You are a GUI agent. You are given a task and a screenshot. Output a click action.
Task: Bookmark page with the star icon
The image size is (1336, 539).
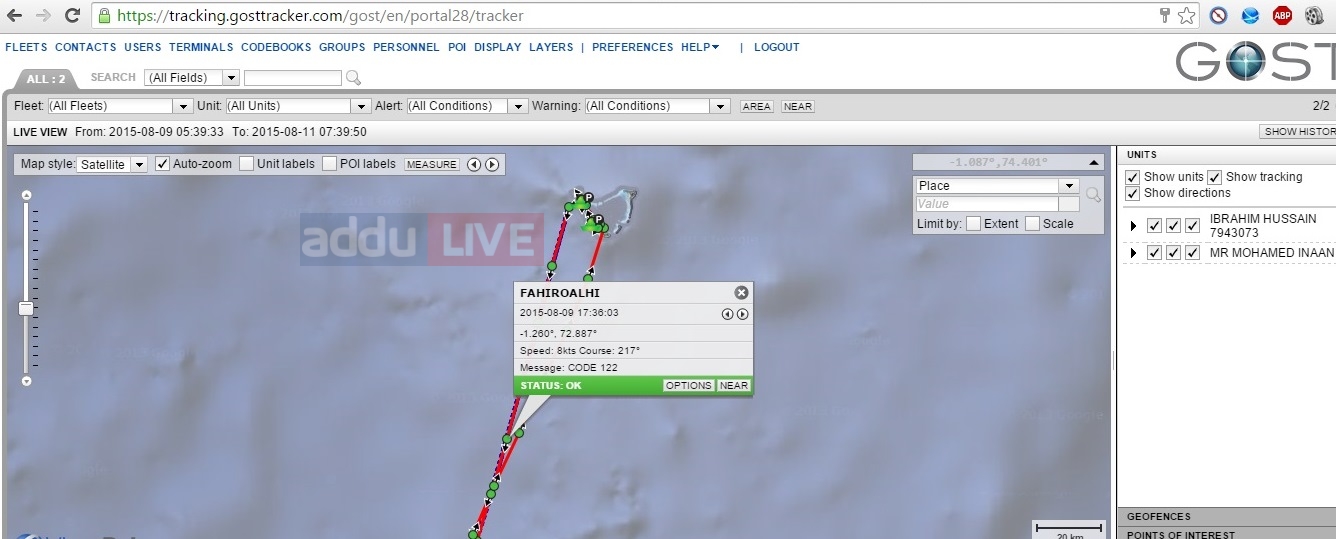pos(1187,15)
